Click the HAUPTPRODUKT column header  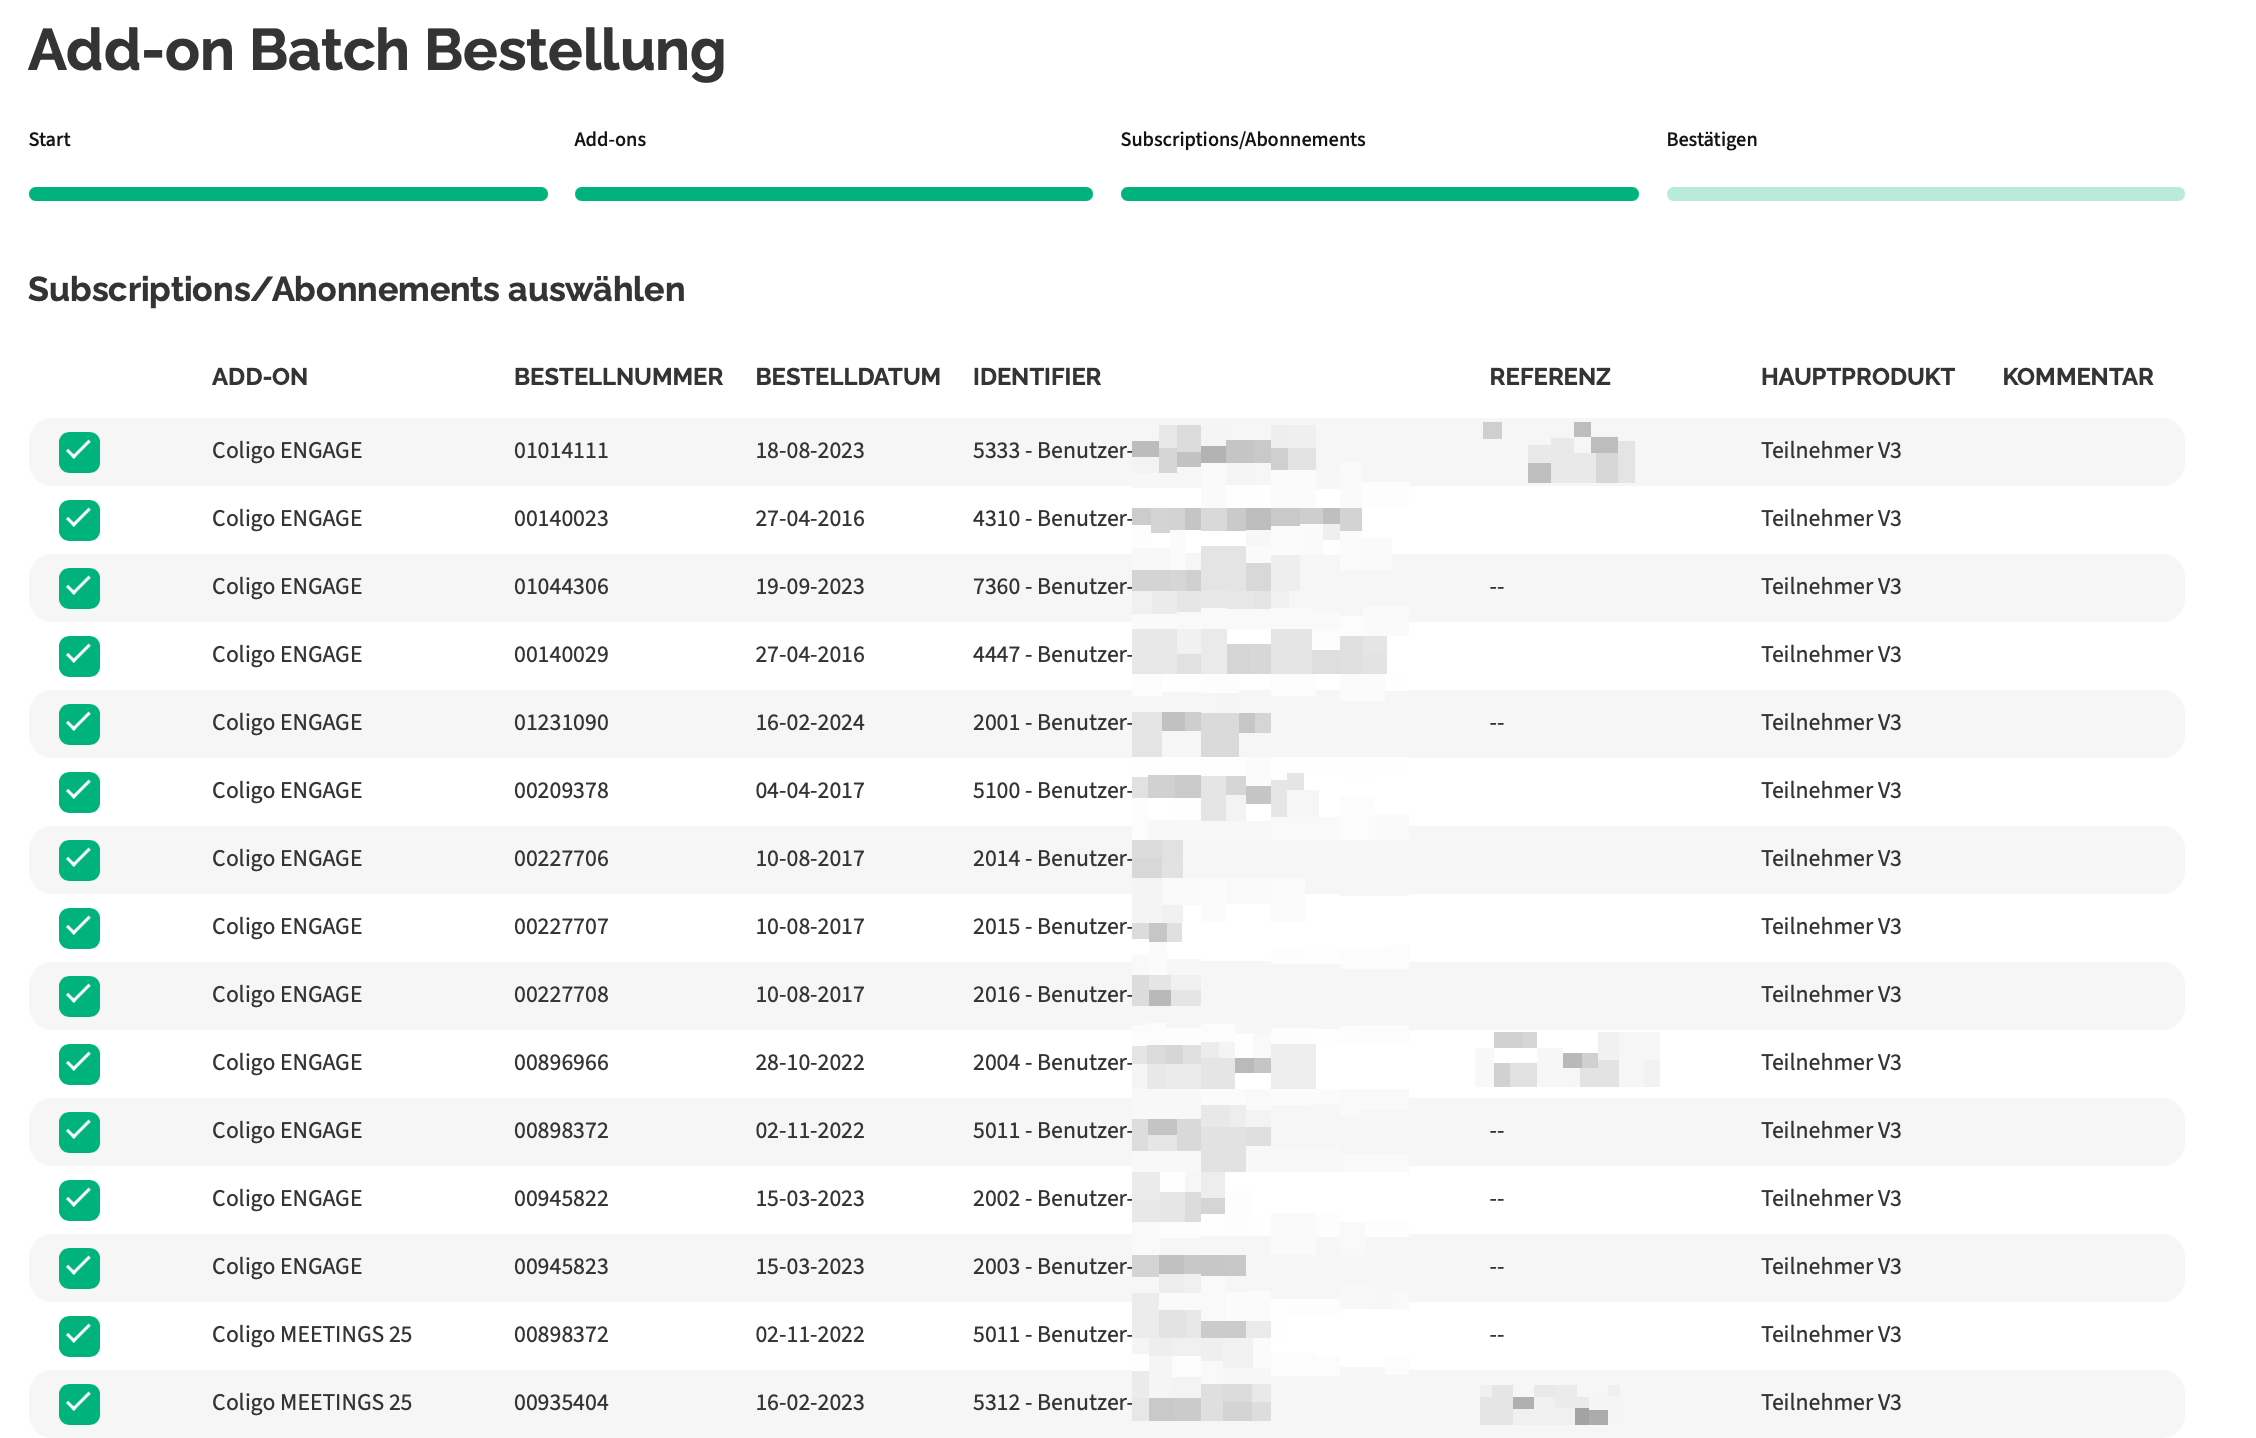point(1857,377)
